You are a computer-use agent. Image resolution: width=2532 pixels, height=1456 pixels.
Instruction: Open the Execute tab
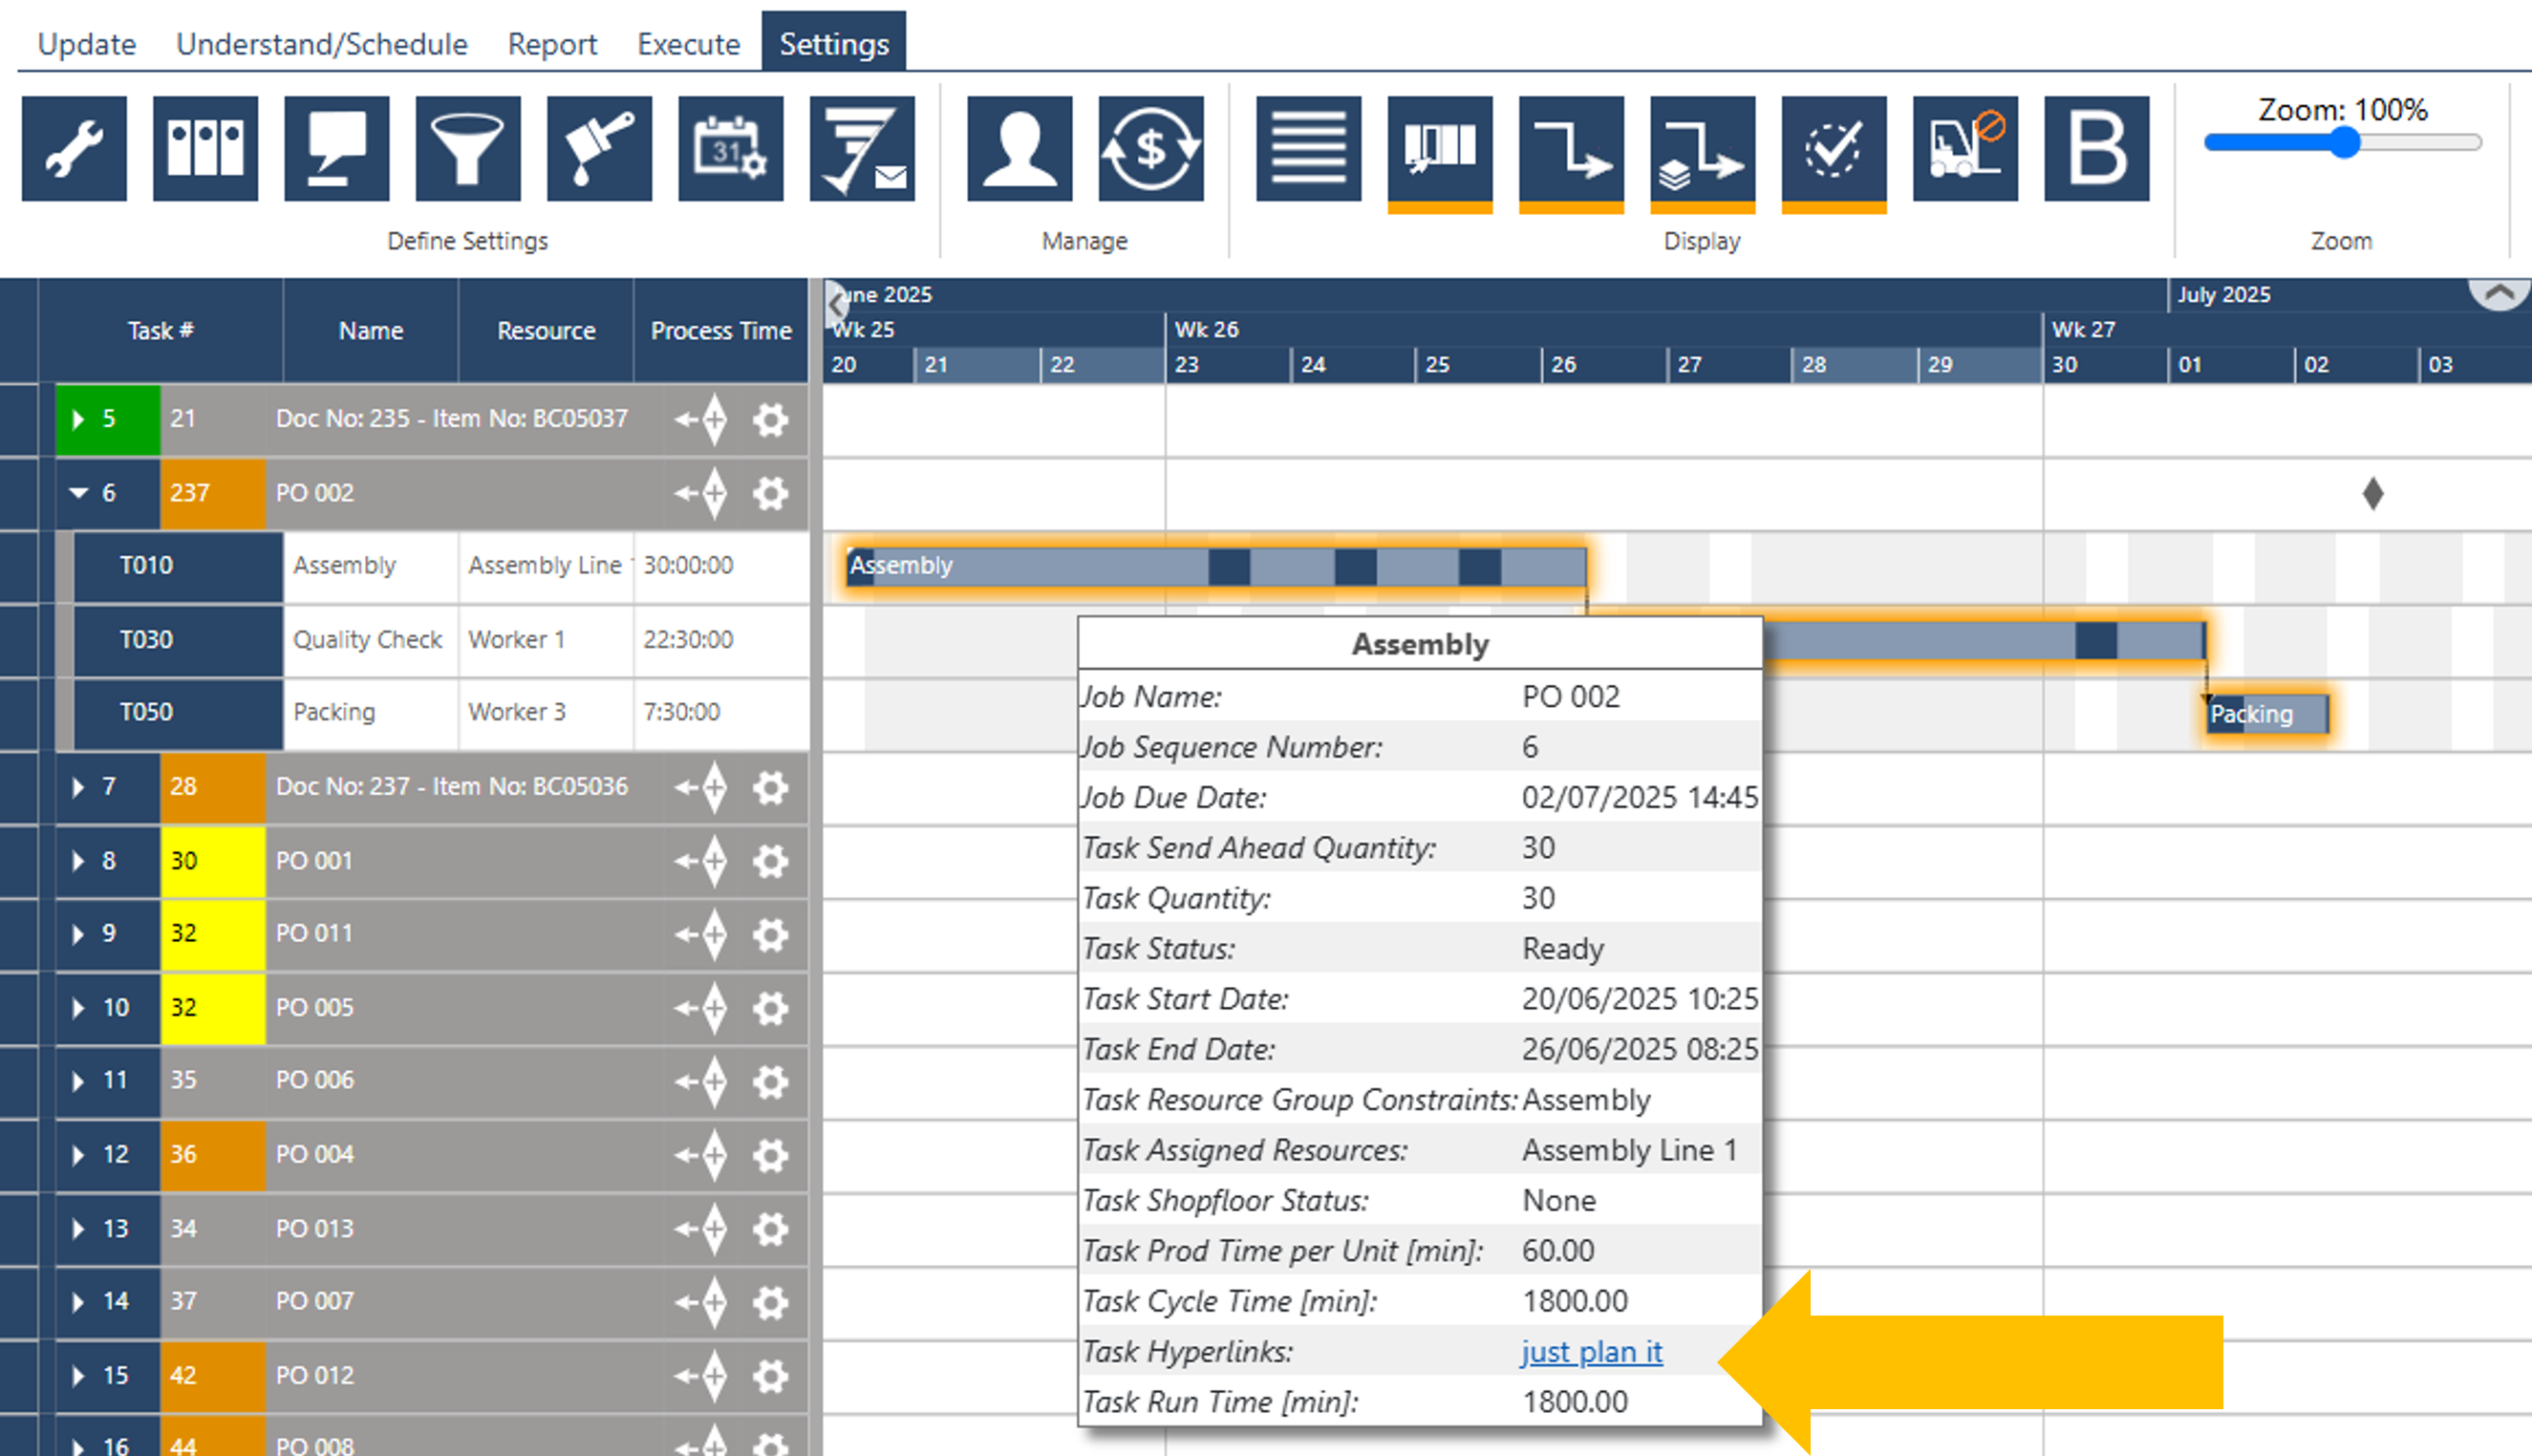click(x=688, y=43)
